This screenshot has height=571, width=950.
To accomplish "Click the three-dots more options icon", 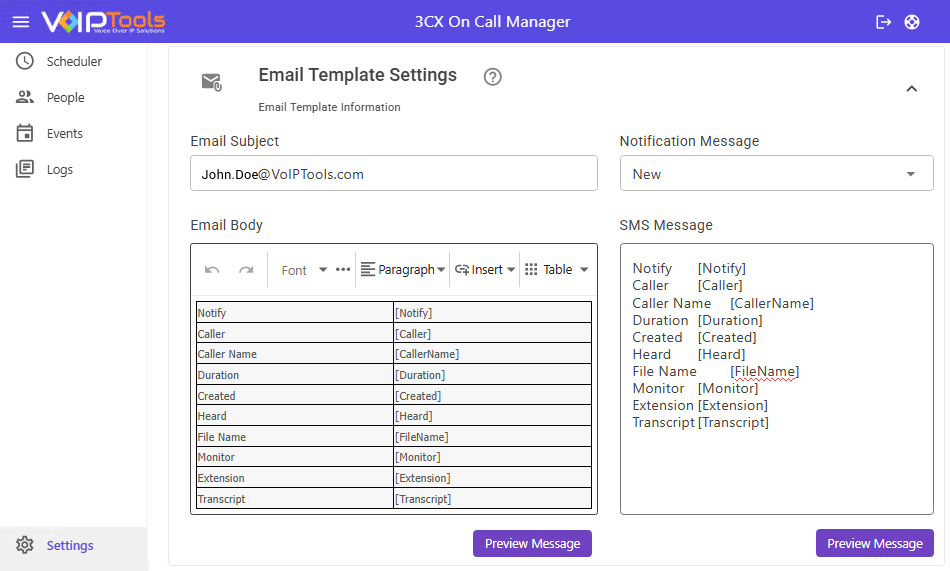I will point(343,270).
